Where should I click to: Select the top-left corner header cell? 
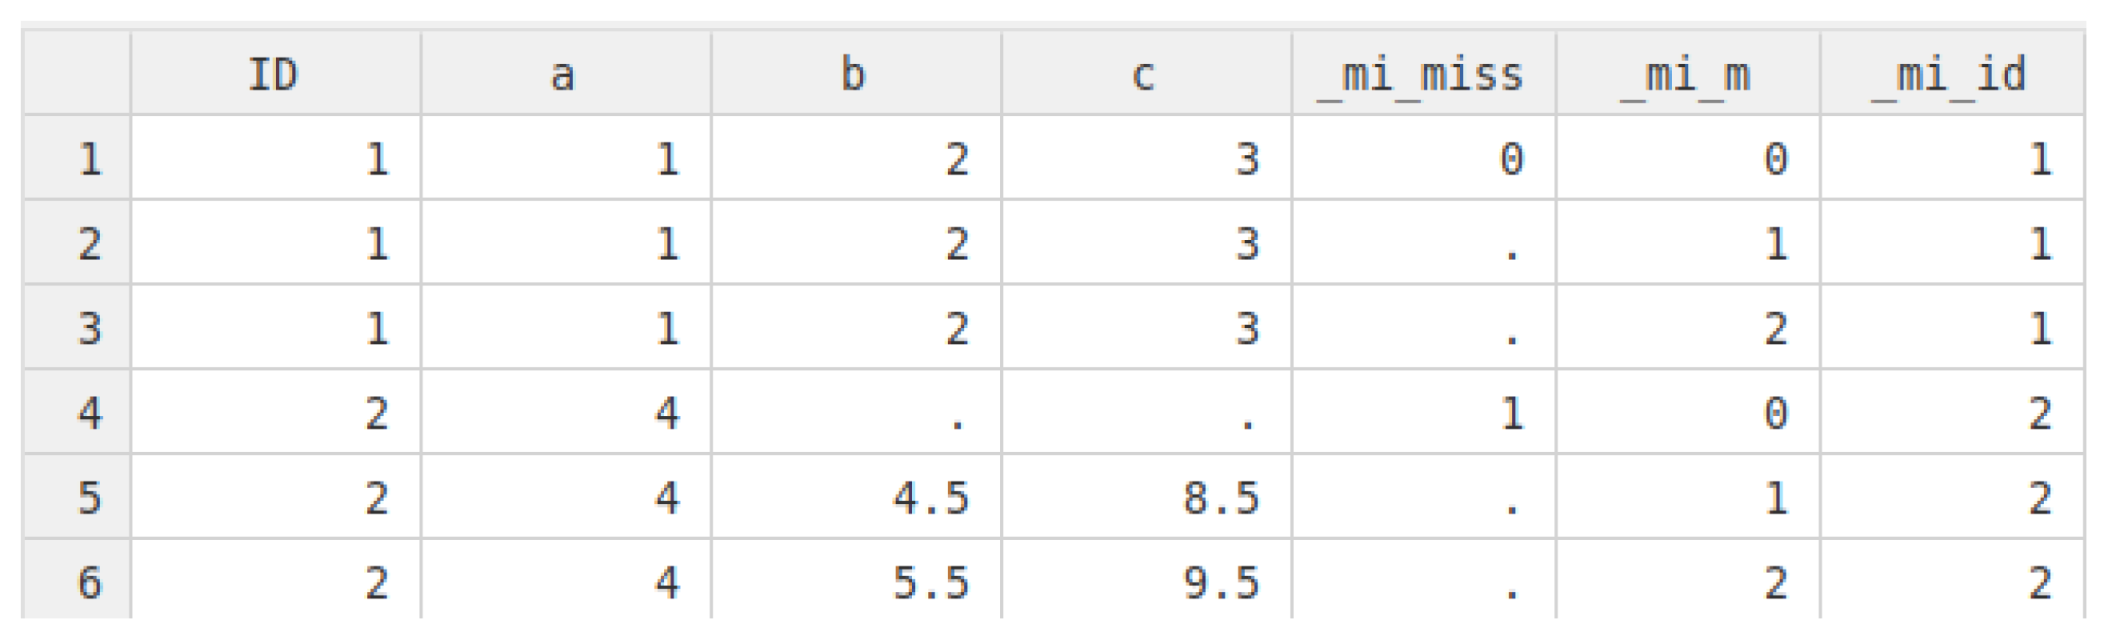click(77, 74)
